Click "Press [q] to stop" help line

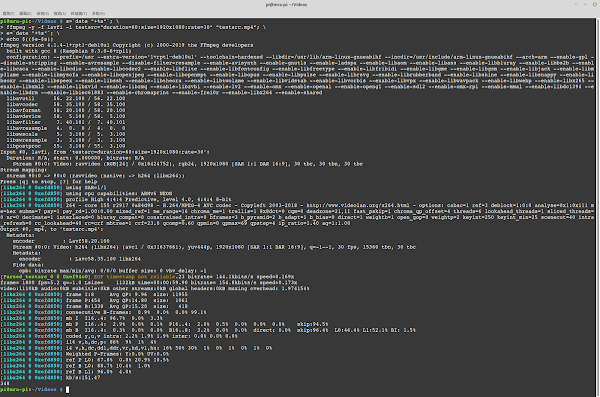point(49,181)
